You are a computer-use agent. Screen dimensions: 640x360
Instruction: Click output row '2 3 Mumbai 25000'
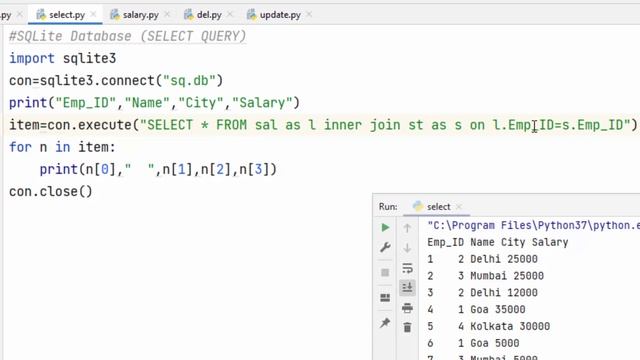(x=485, y=276)
